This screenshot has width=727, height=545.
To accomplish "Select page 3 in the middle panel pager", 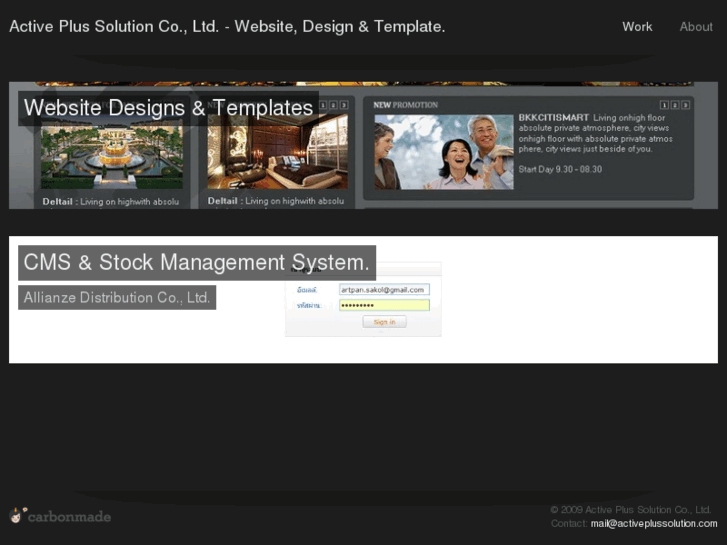I will click(344, 105).
